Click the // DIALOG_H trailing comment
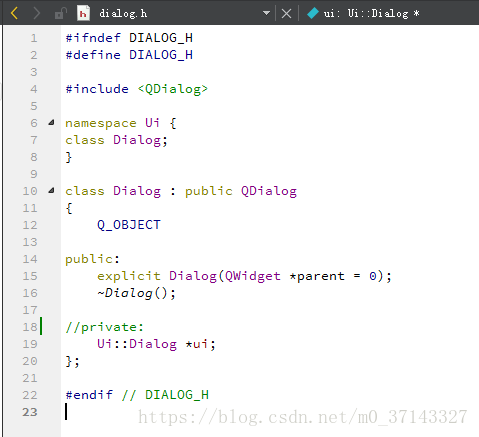This screenshot has height=437, width=479. (165, 395)
